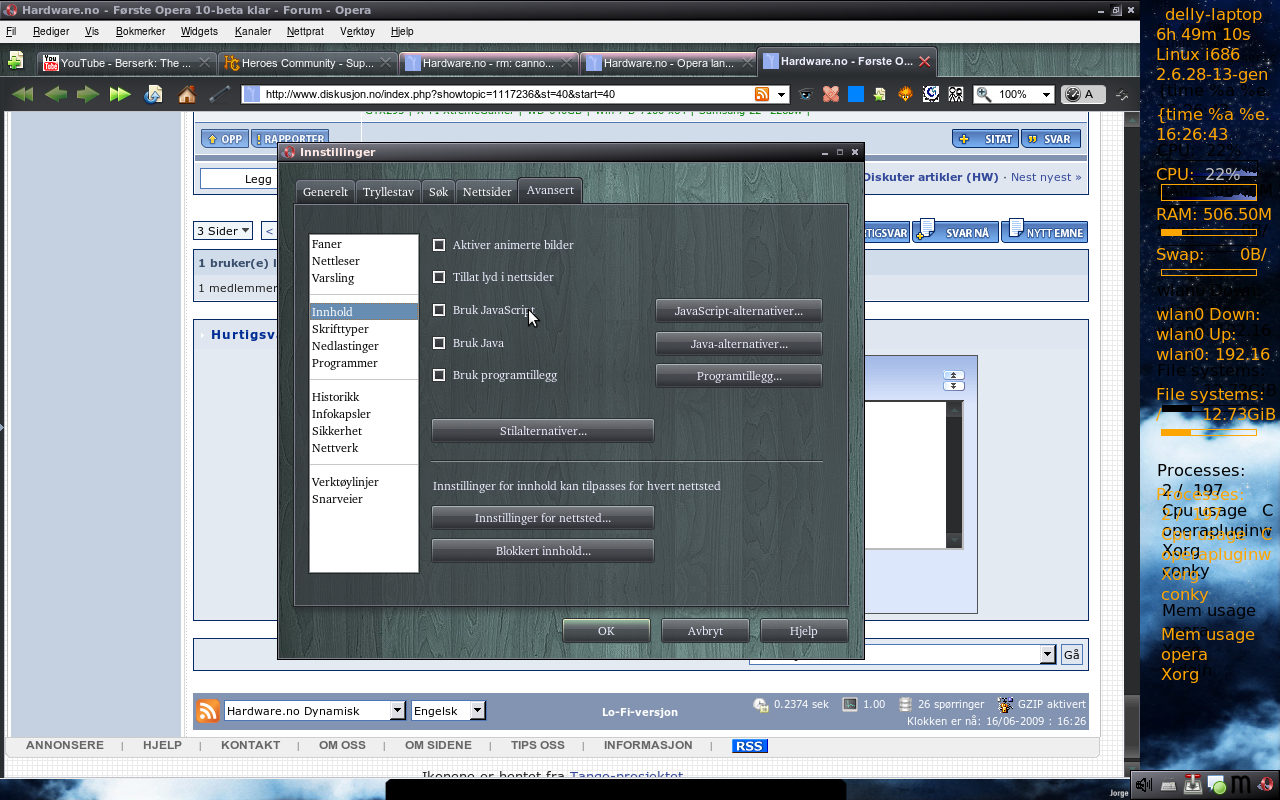This screenshot has height=800, width=1280.
Task: Switch to the Generelt settings tab
Action: (x=325, y=192)
